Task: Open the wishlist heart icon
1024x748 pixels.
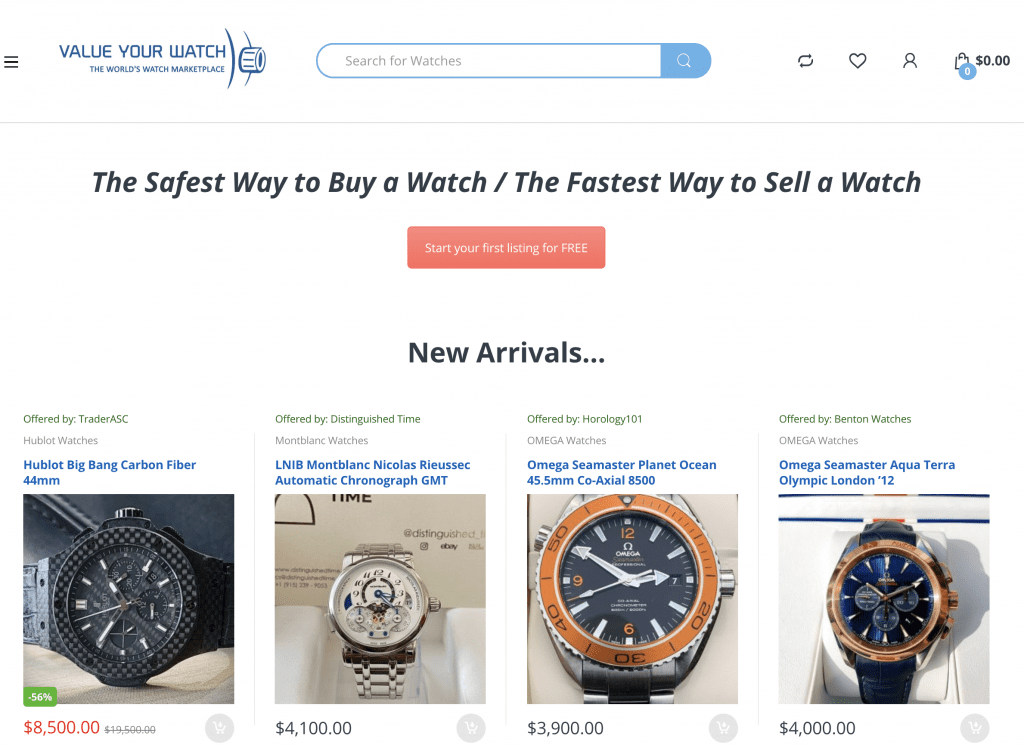Action: (857, 61)
